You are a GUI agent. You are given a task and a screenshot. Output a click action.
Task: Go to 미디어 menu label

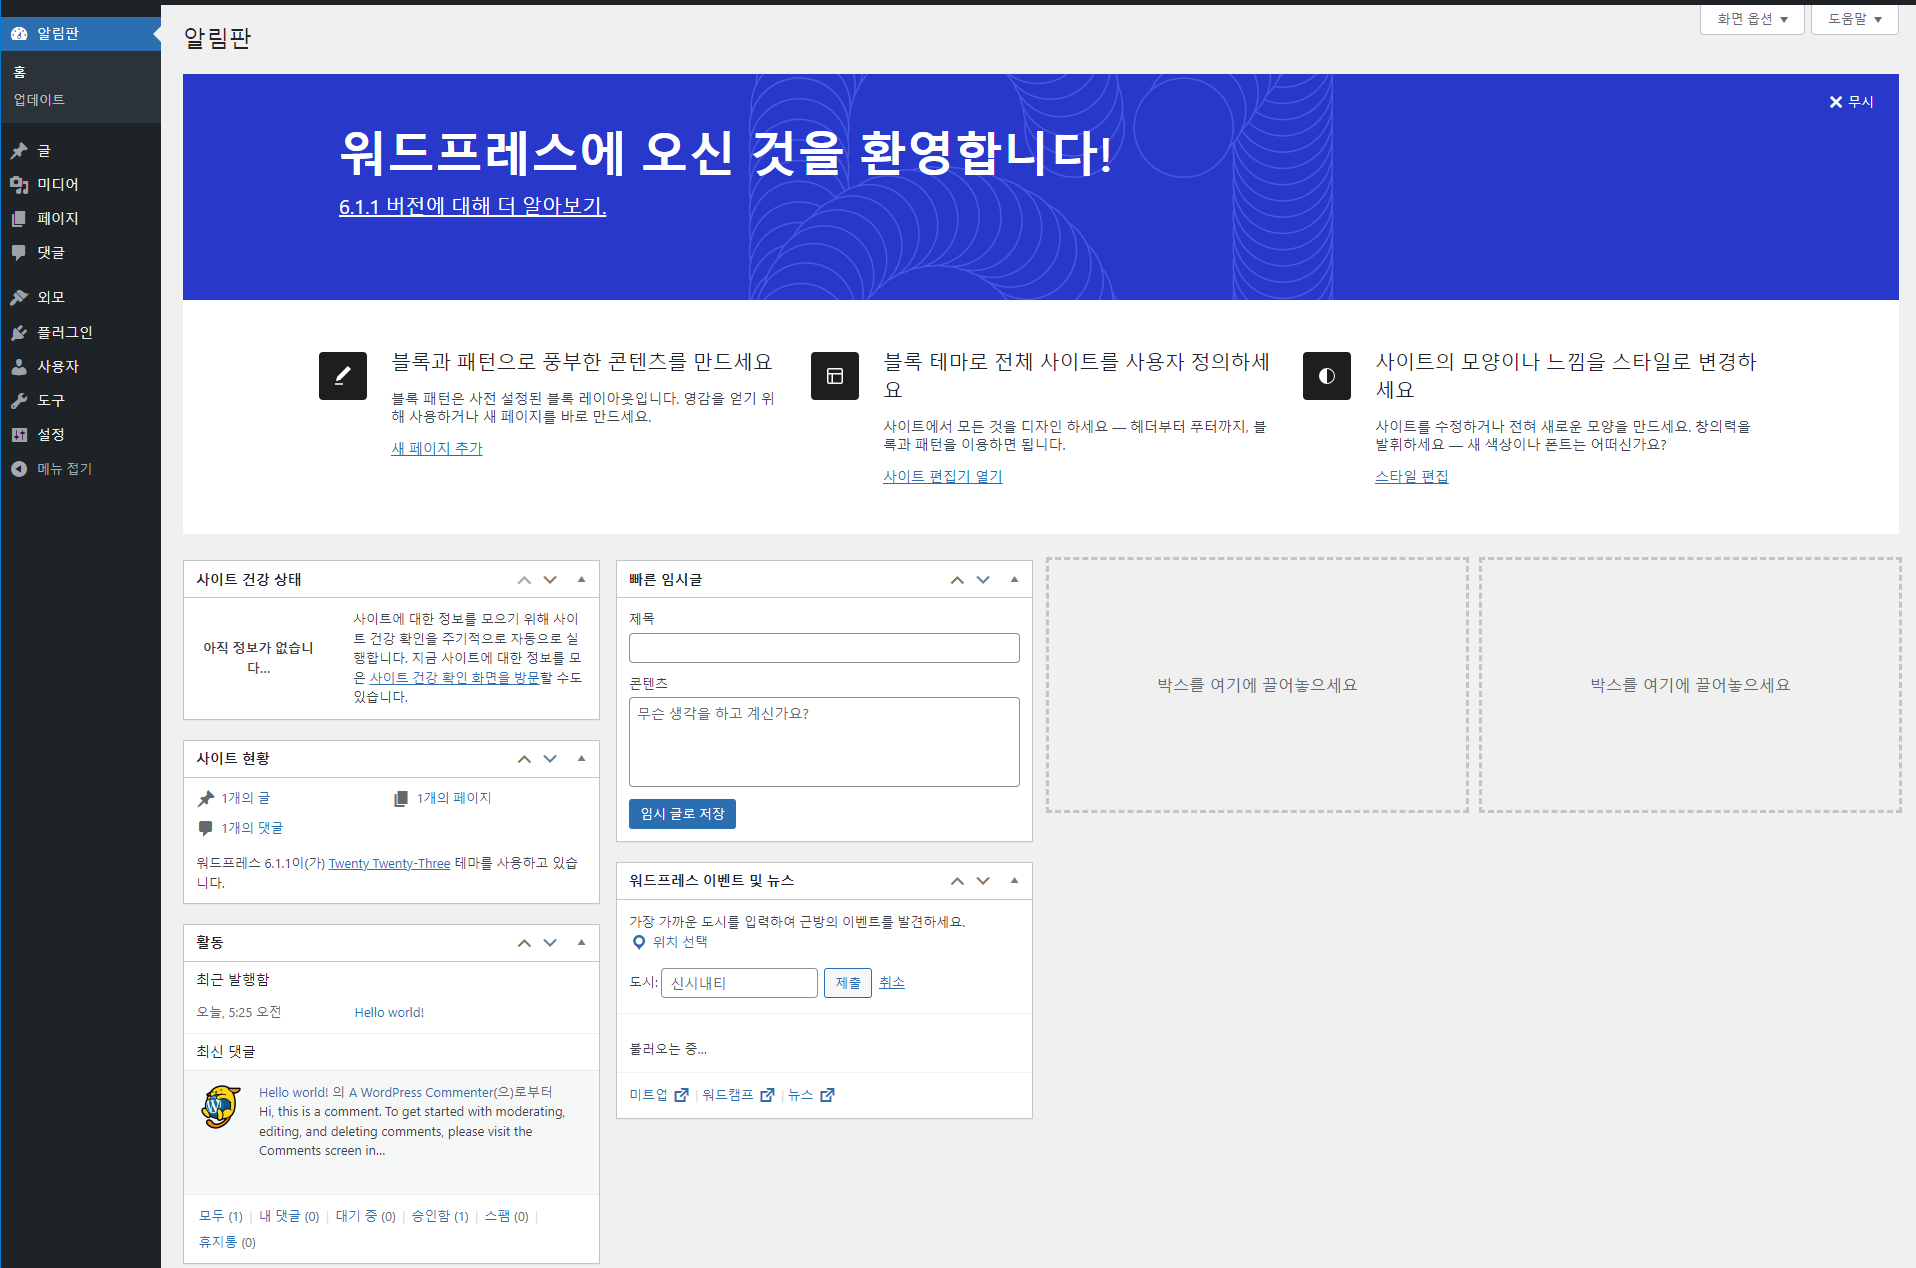pyautogui.click(x=58, y=185)
